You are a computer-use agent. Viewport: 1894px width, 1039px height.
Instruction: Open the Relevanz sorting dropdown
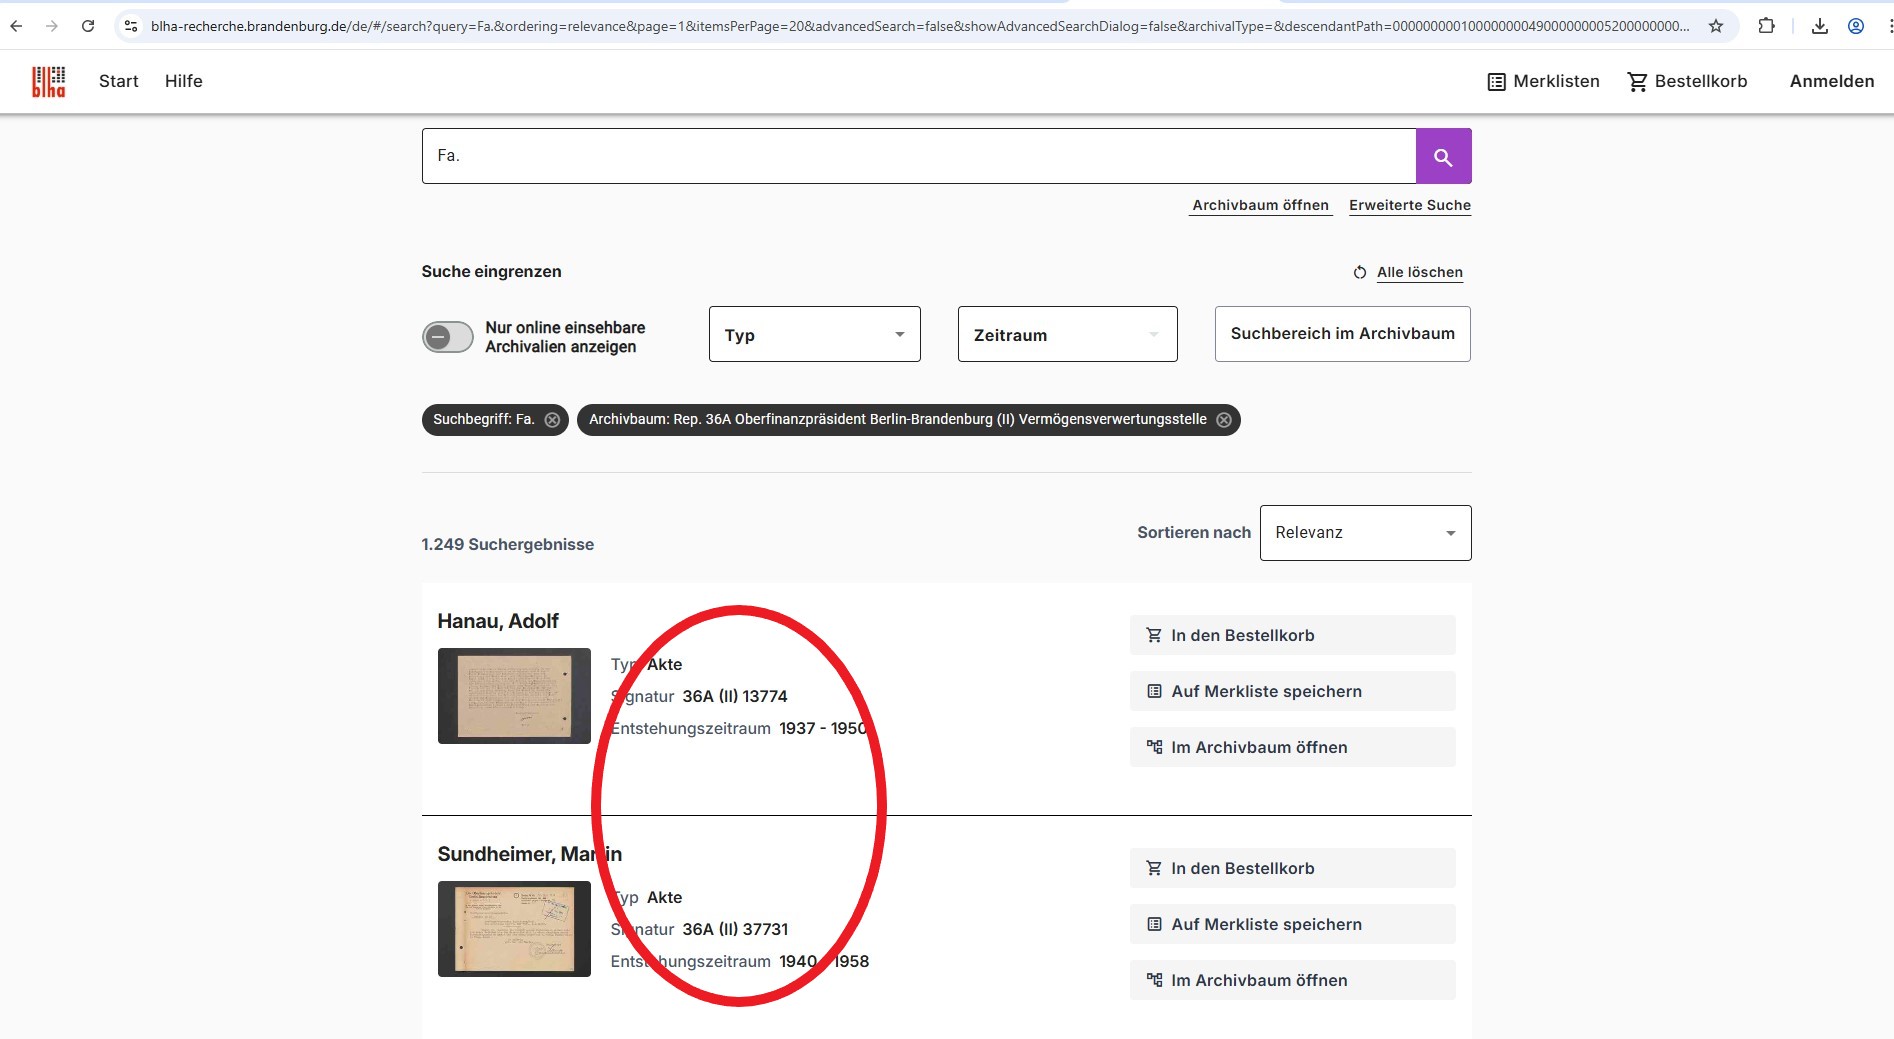(1365, 533)
